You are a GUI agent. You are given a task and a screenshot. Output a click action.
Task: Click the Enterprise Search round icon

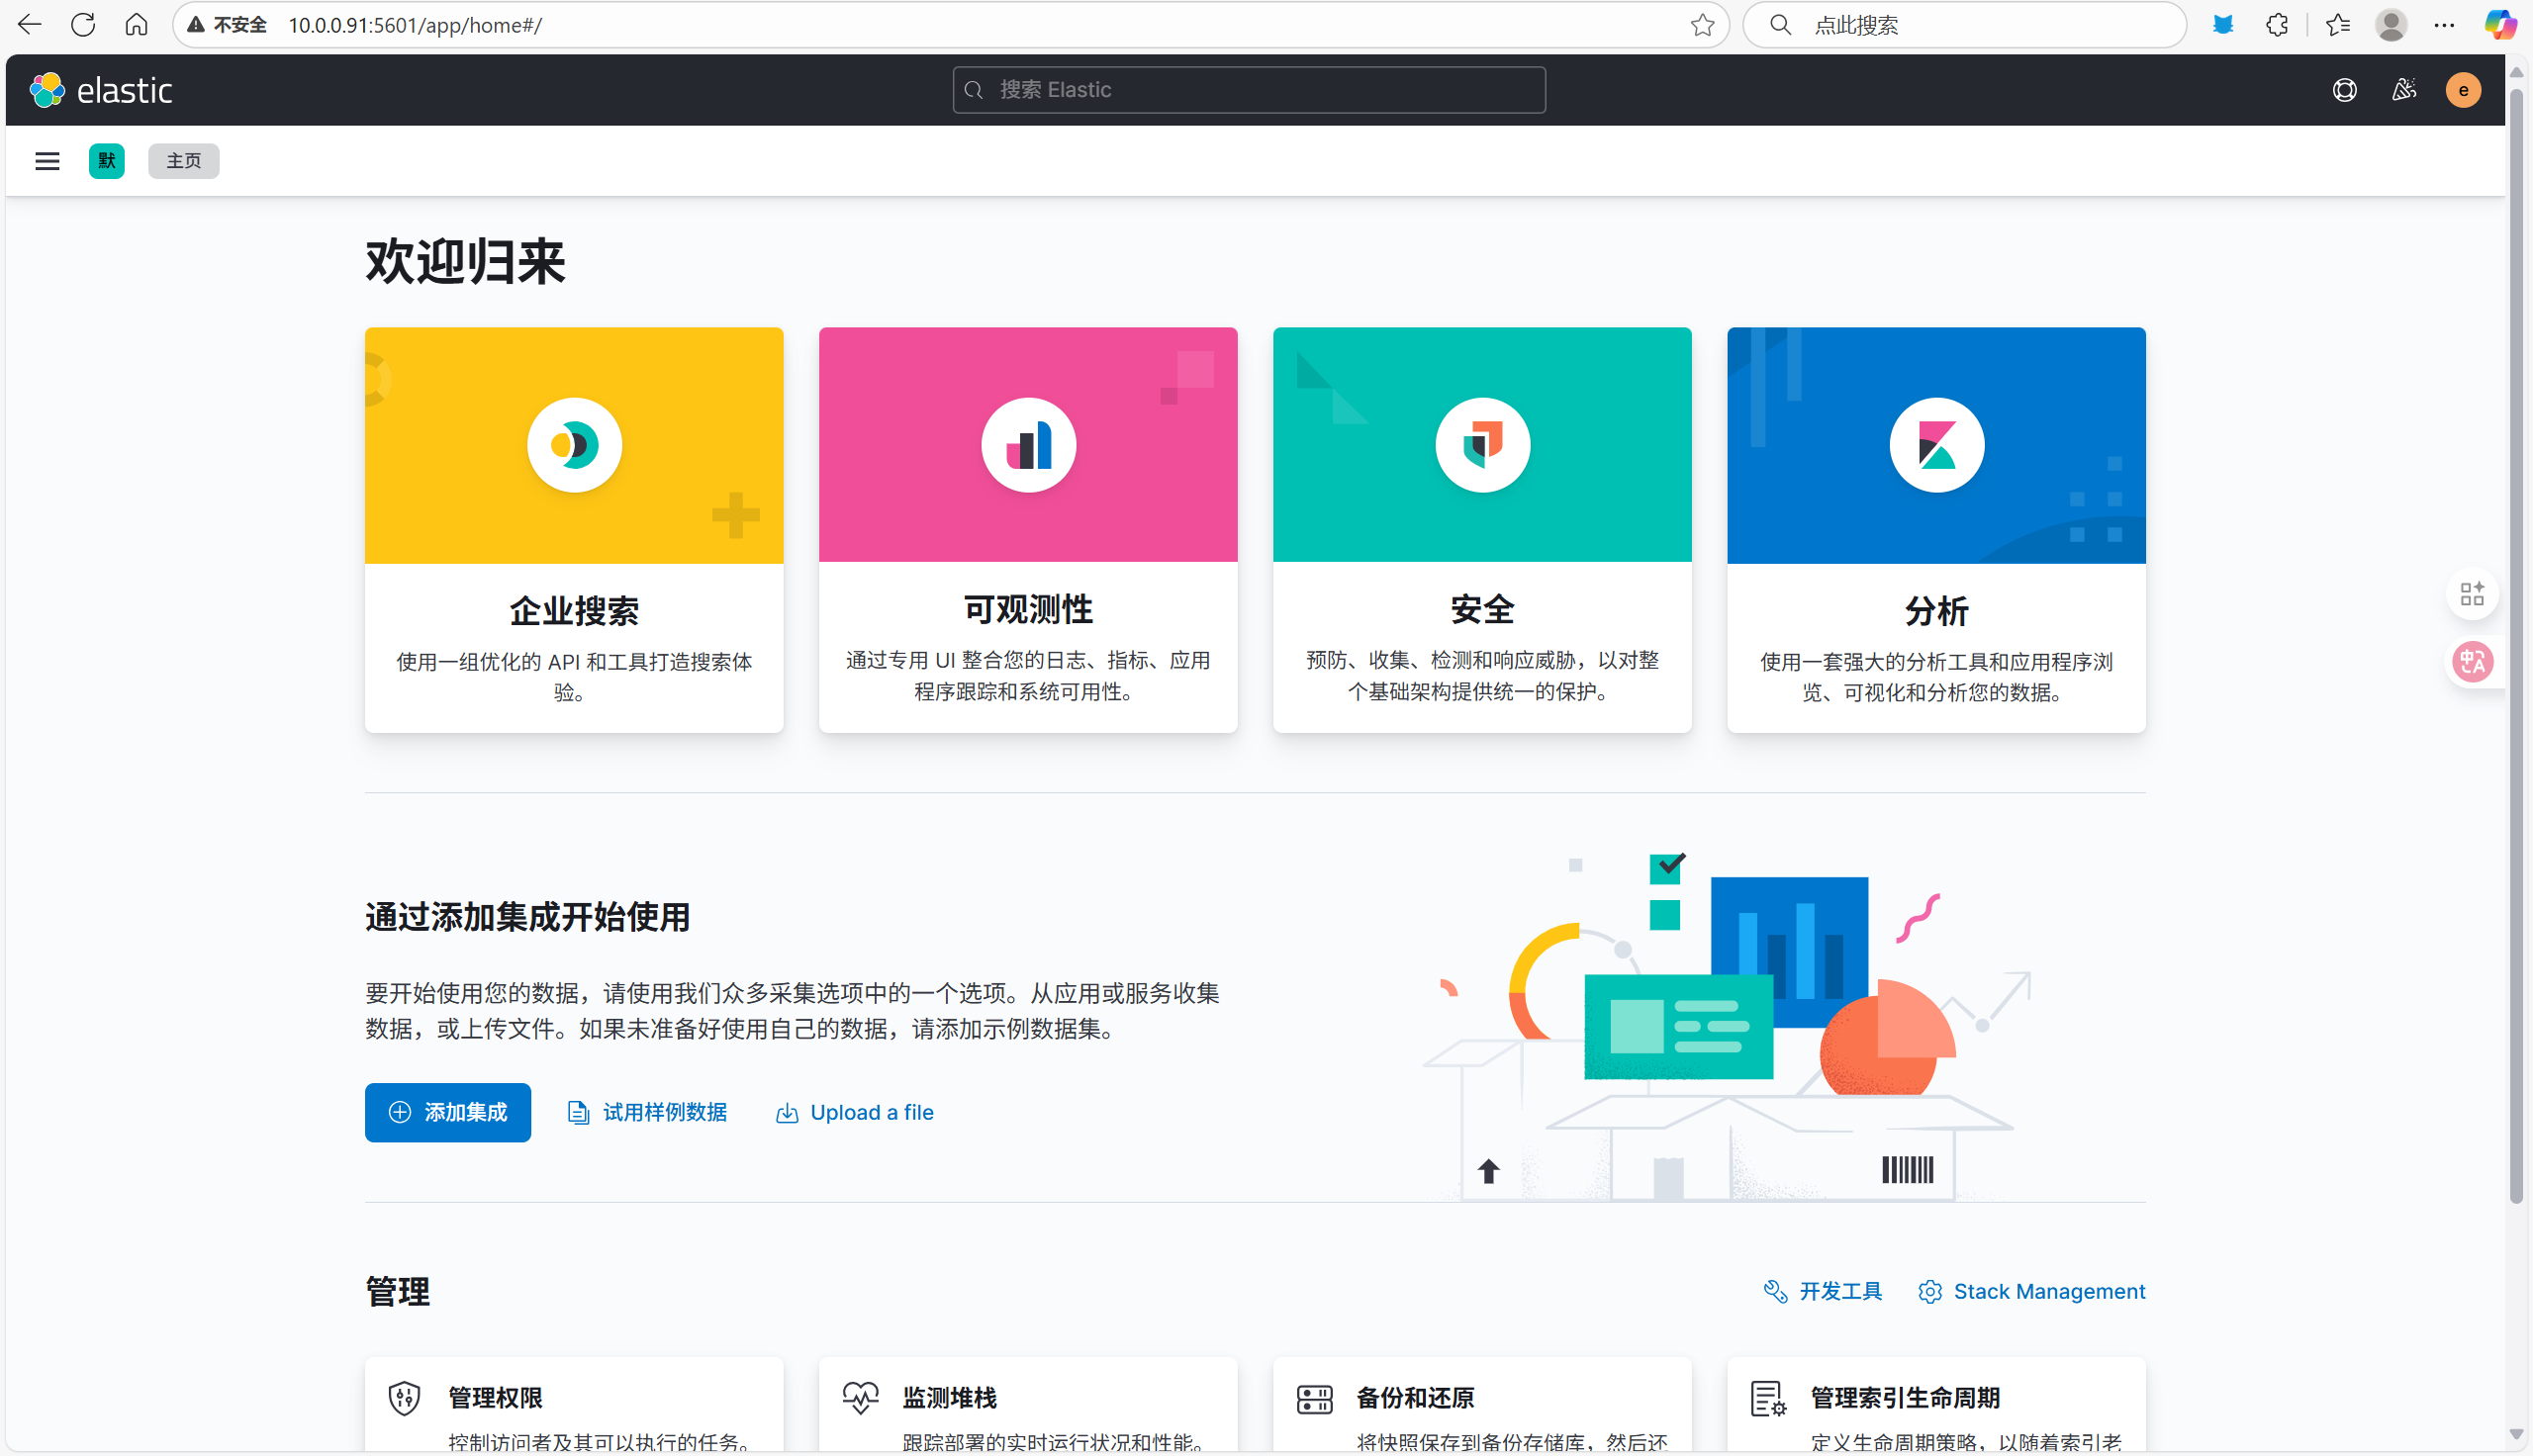[x=574, y=445]
